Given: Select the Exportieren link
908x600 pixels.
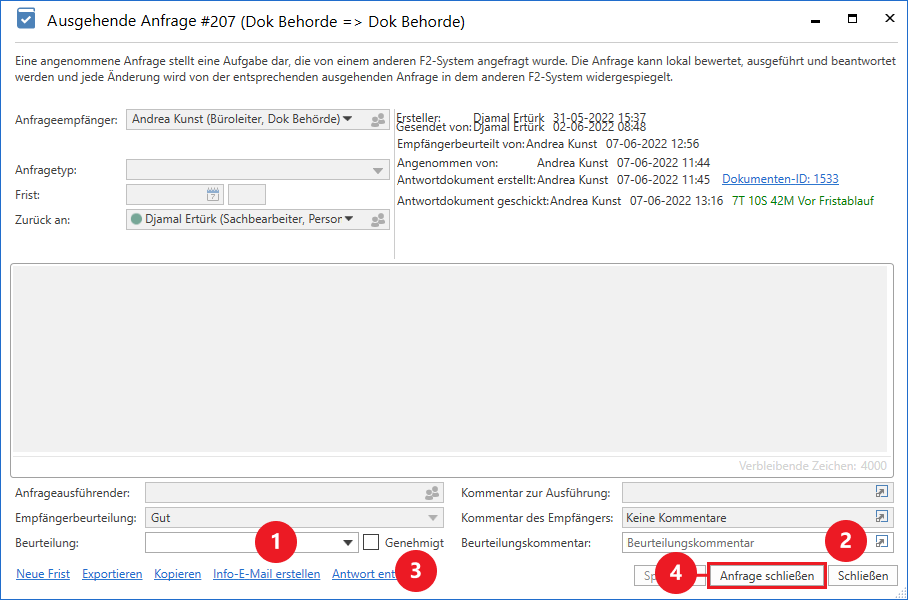Looking at the screenshot, I should 112,574.
